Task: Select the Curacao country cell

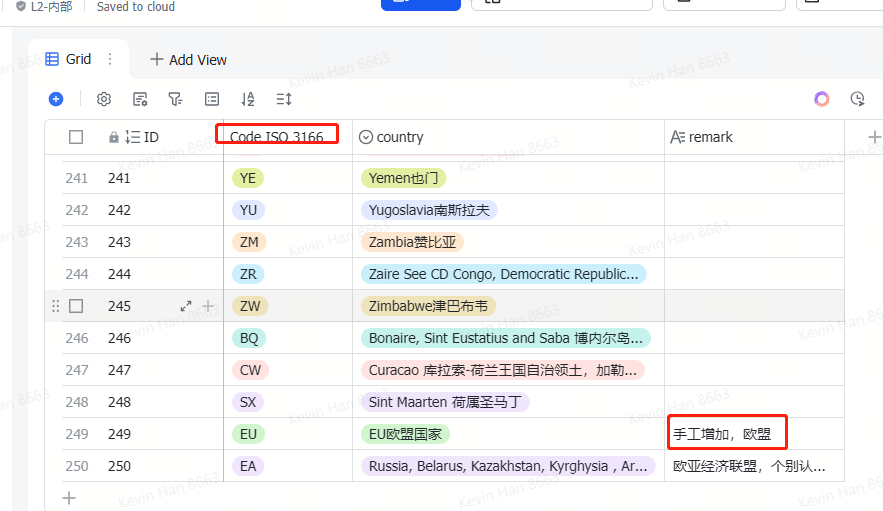Action: [509, 370]
